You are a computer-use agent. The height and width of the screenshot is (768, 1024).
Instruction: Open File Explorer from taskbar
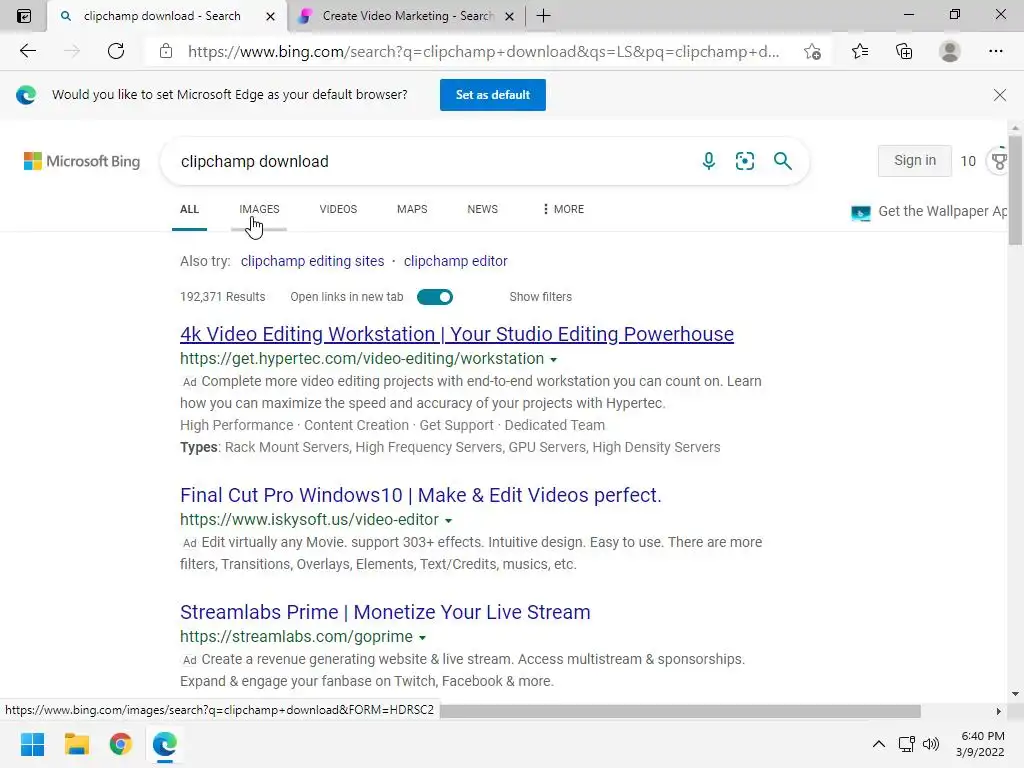pyautogui.click(x=76, y=744)
